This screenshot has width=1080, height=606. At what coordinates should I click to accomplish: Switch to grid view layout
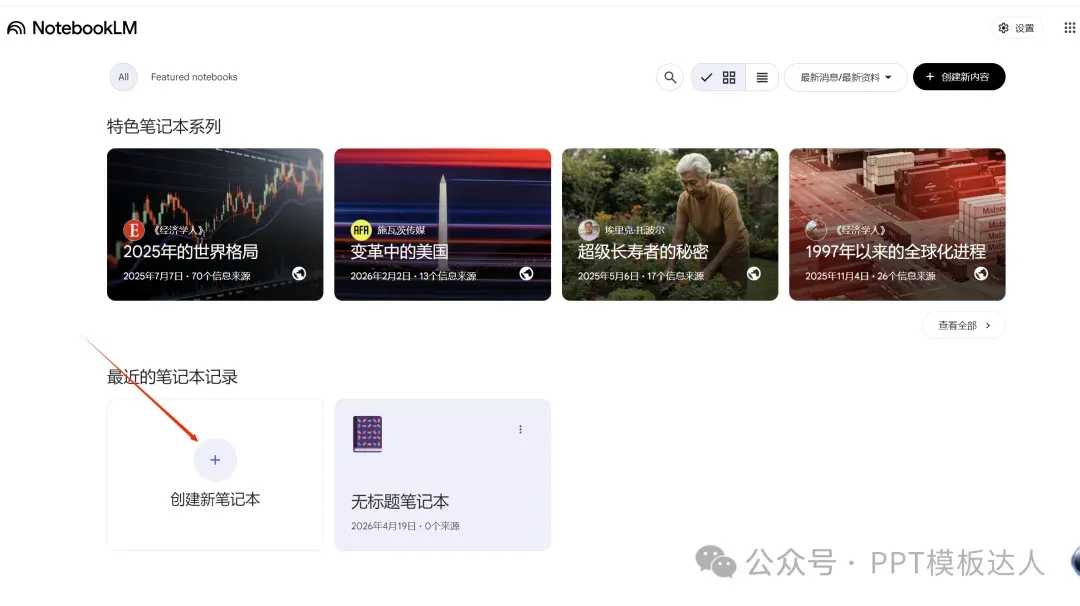click(x=729, y=77)
